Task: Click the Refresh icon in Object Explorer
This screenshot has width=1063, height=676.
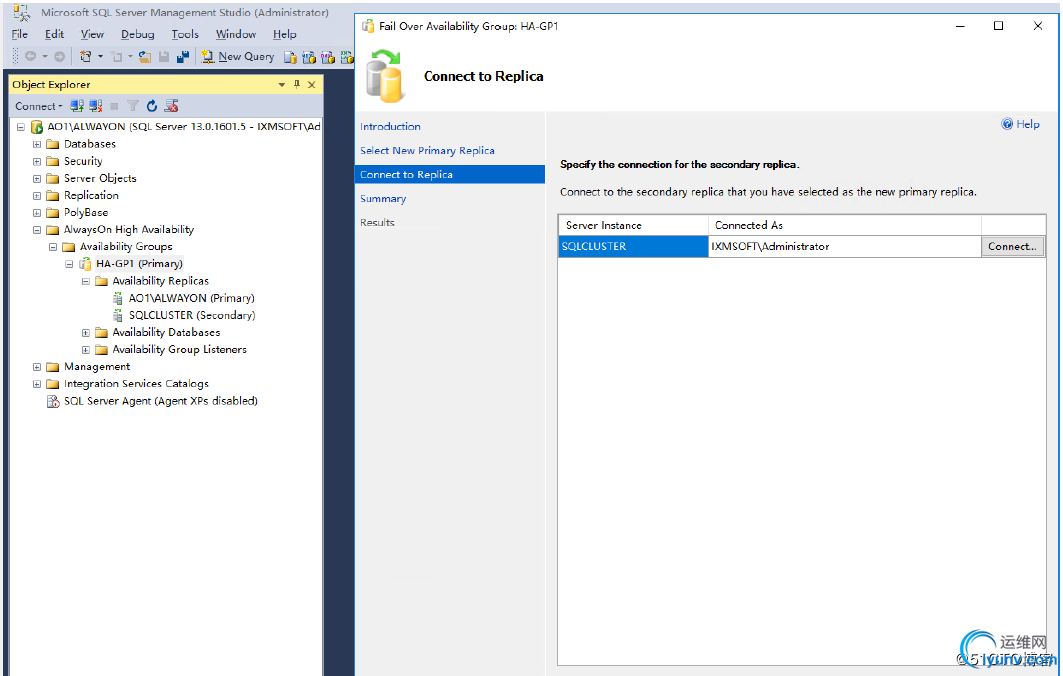Action: click(152, 106)
